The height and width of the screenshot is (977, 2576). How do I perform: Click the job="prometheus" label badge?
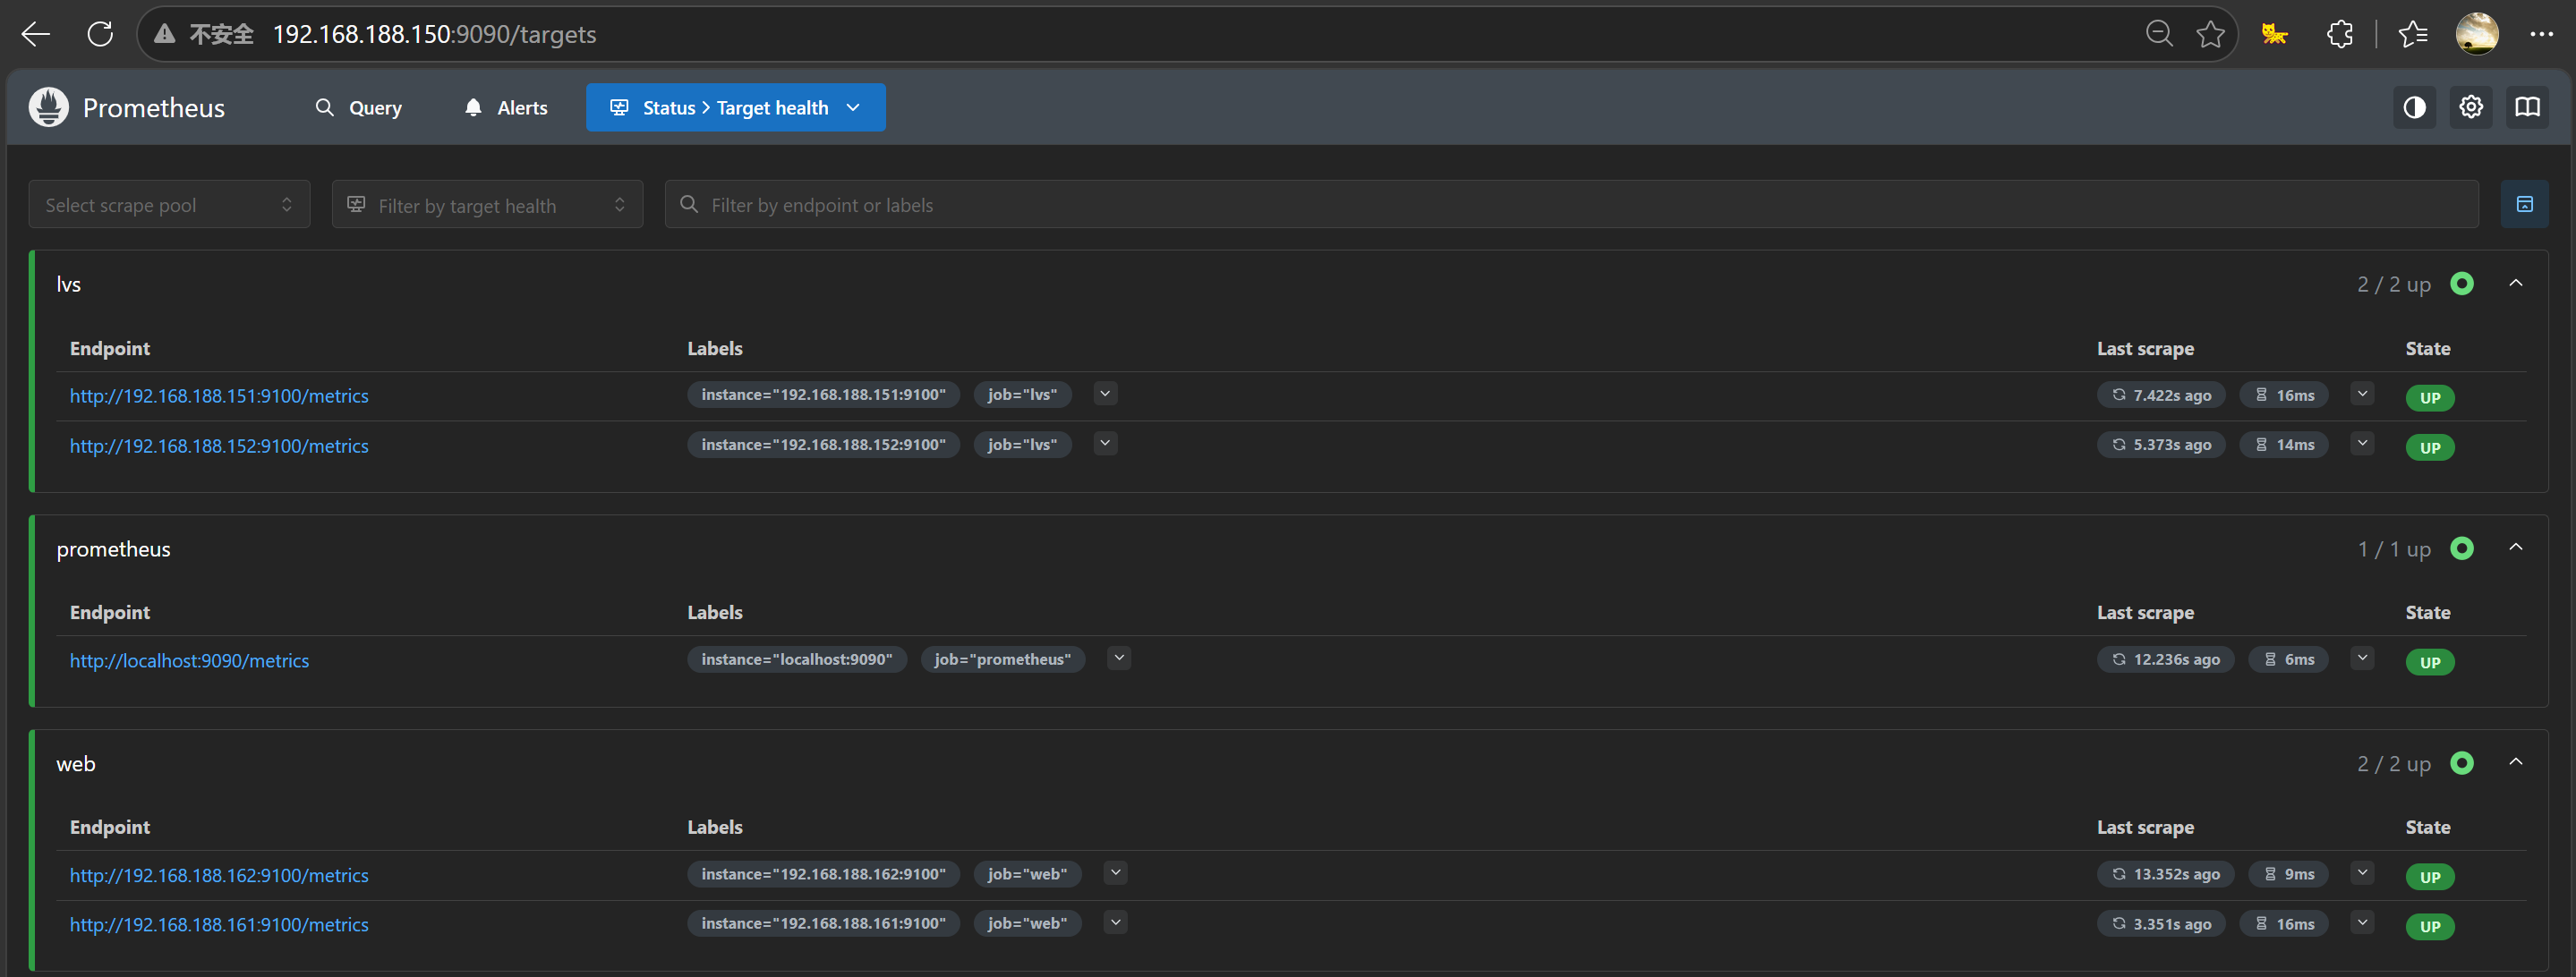tap(1003, 660)
